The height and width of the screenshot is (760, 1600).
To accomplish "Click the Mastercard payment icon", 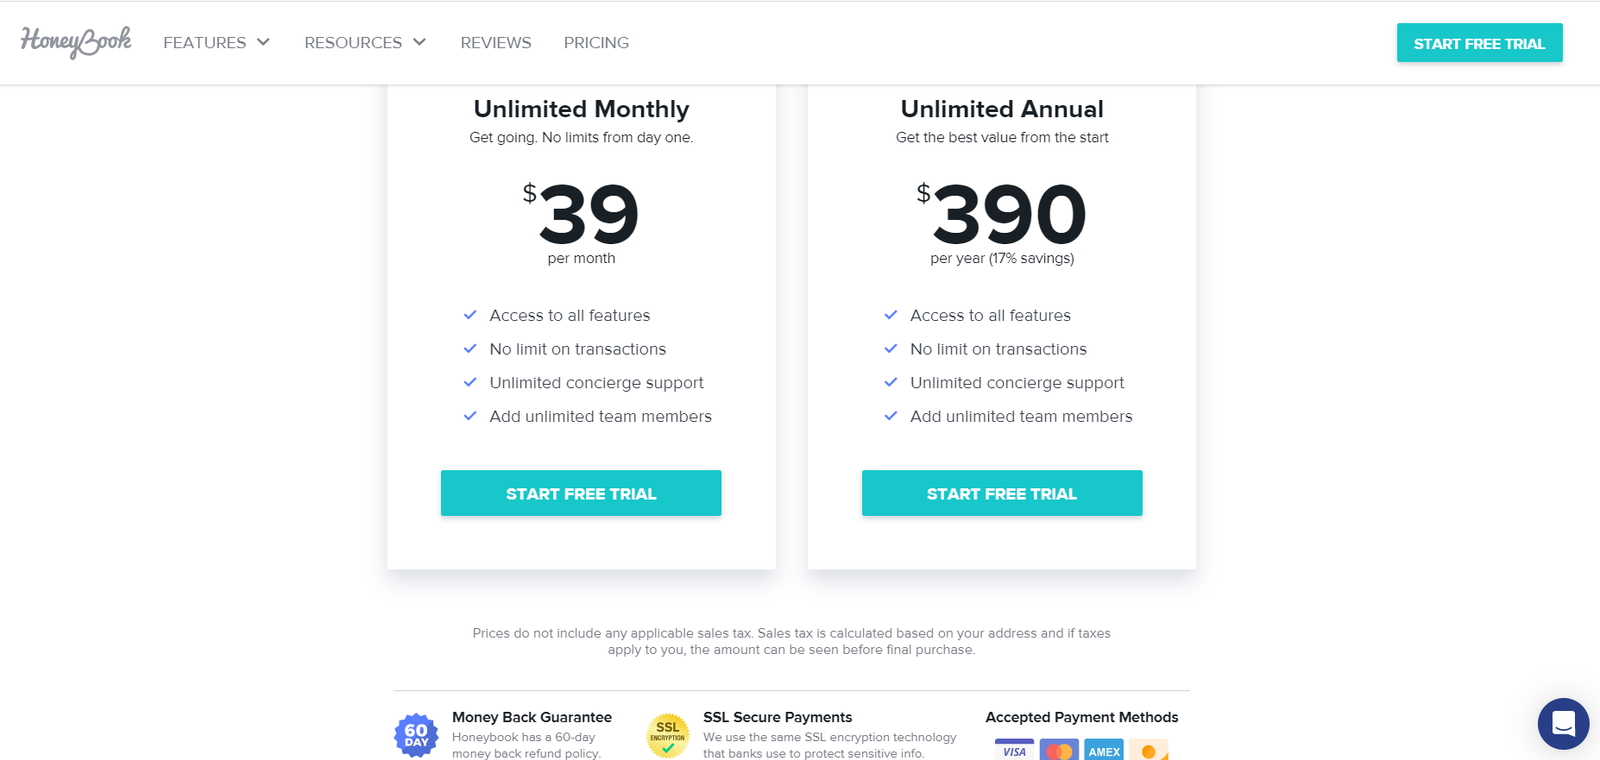I will 1059,750.
